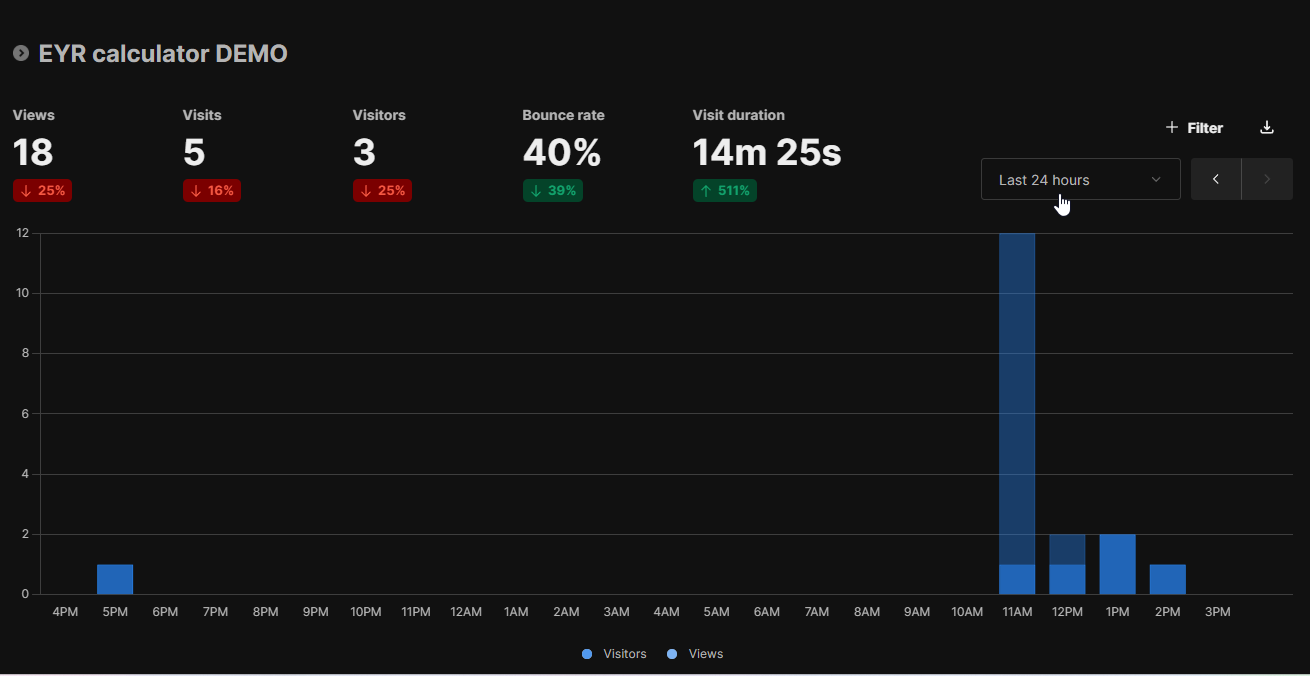Open the EYR calculator DEMO site link
This screenshot has height=676, width=1310.
(x=162, y=53)
